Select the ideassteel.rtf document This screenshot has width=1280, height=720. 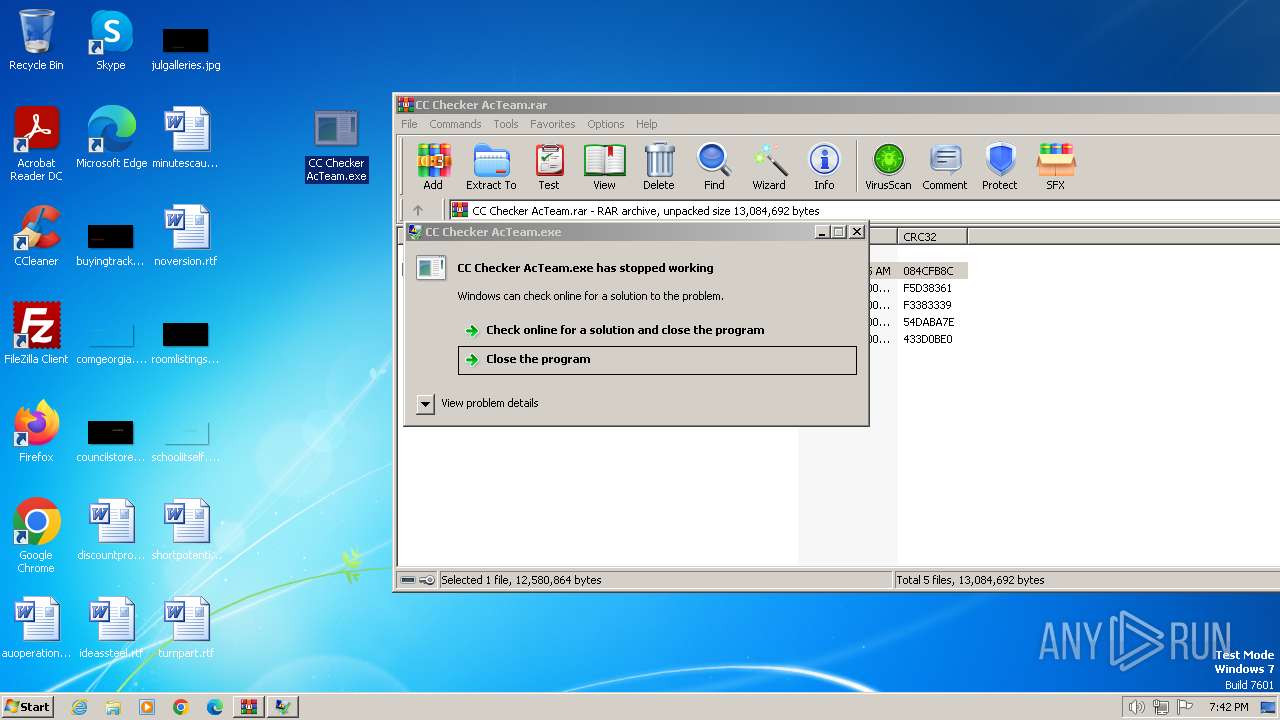[x=111, y=628]
